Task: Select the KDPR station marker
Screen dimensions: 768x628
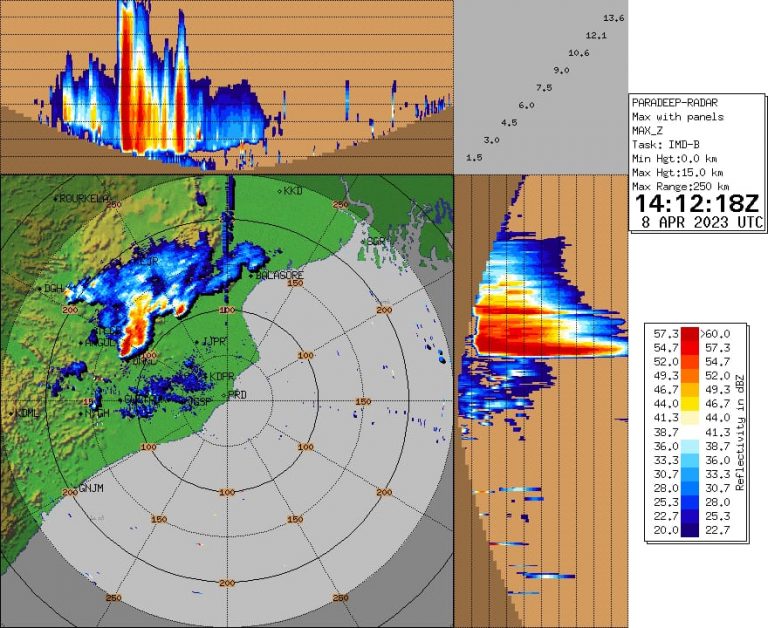Action: (205, 376)
